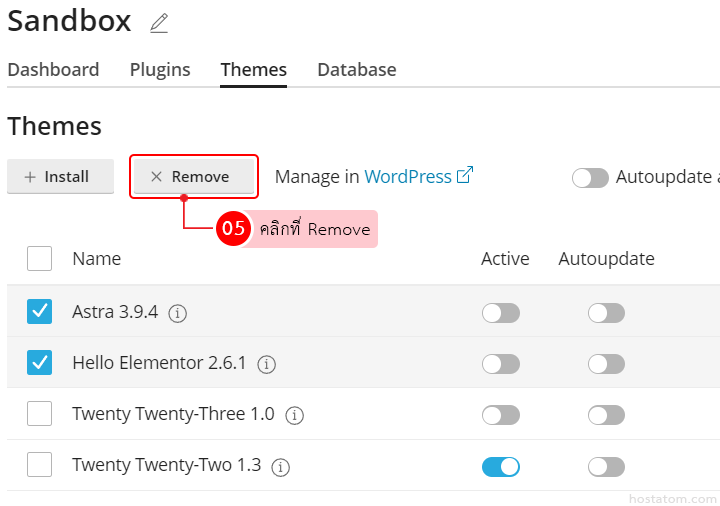
Task: Switch to the Dashboard tab
Action: pyautogui.click(x=53, y=70)
